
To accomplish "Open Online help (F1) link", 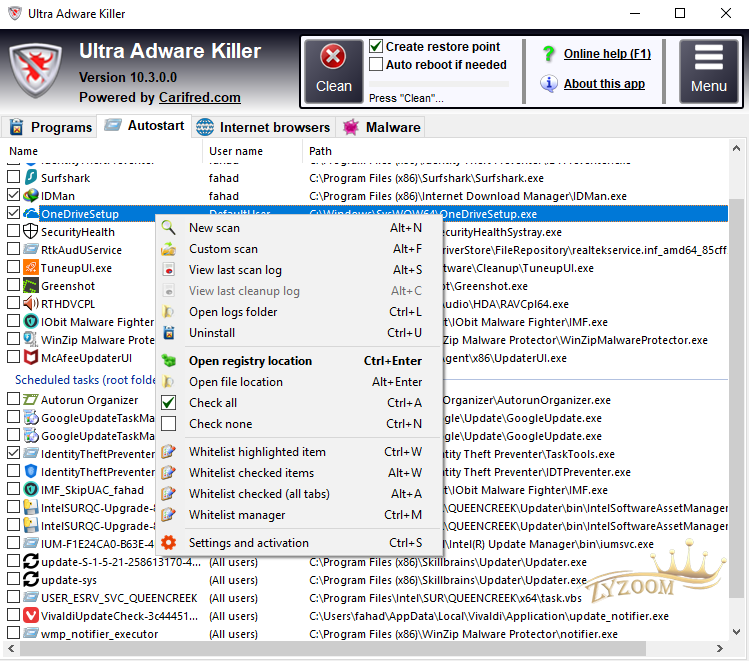I will (607, 54).
